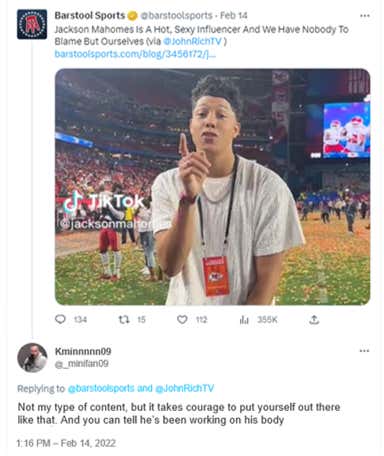This screenshot has width=384, height=456.
Task: Click the reply icon under Barstool tweet
Action: click(60, 319)
